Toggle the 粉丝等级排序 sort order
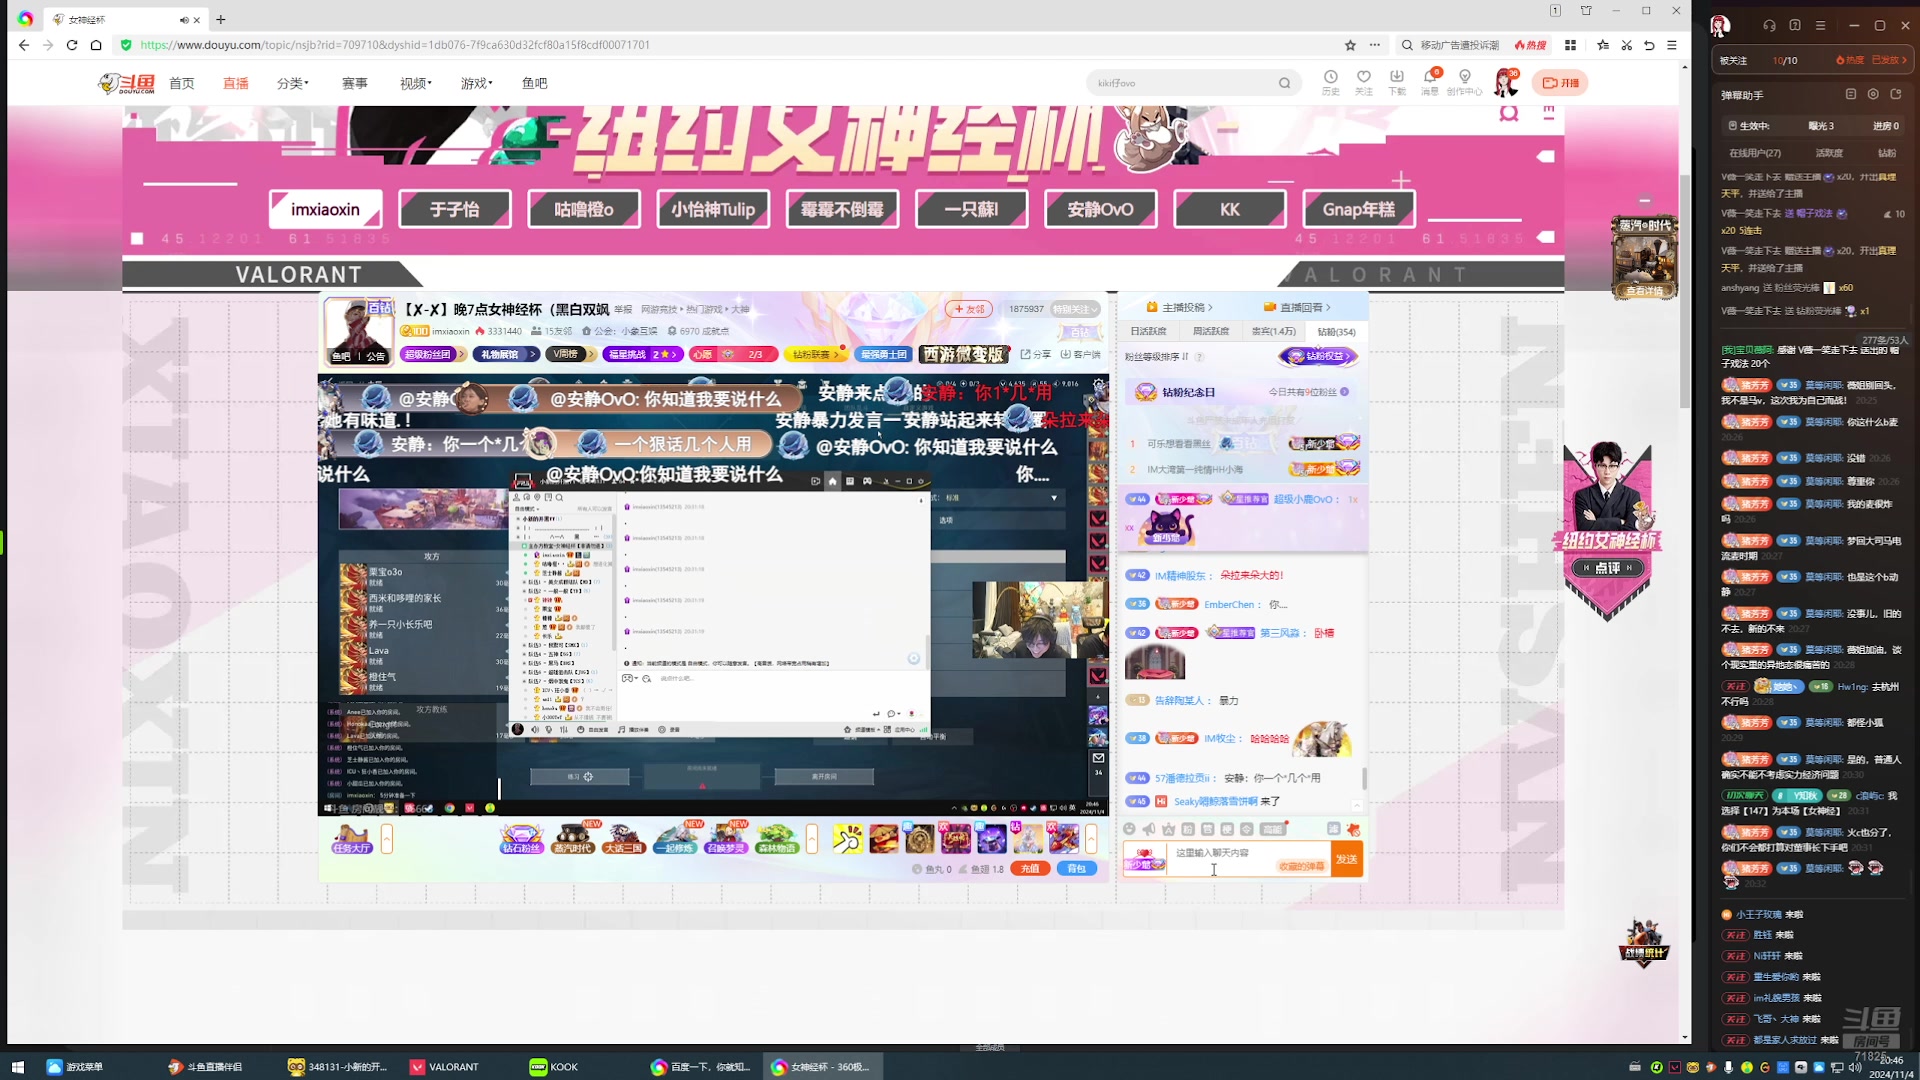Screen dimensions: 1920x1080 click(x=1157, y=357)
